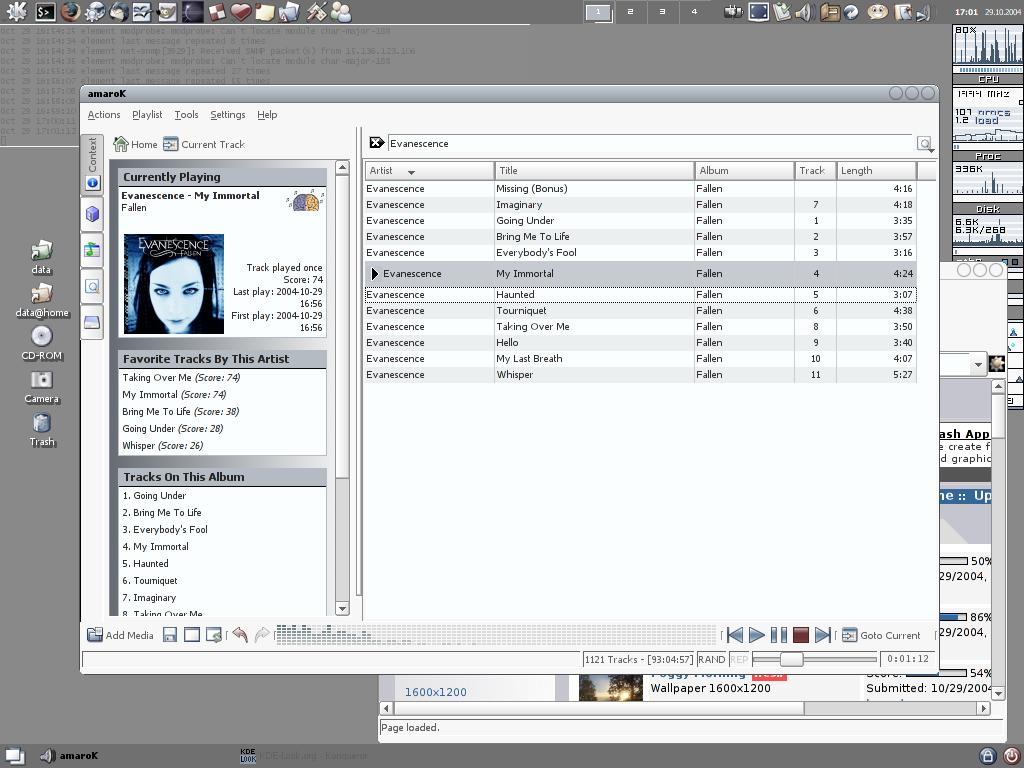1024x768 pixels.
Task: Click favorite track link Taking Over Me (Score: 74)
Action: (181, 377)
